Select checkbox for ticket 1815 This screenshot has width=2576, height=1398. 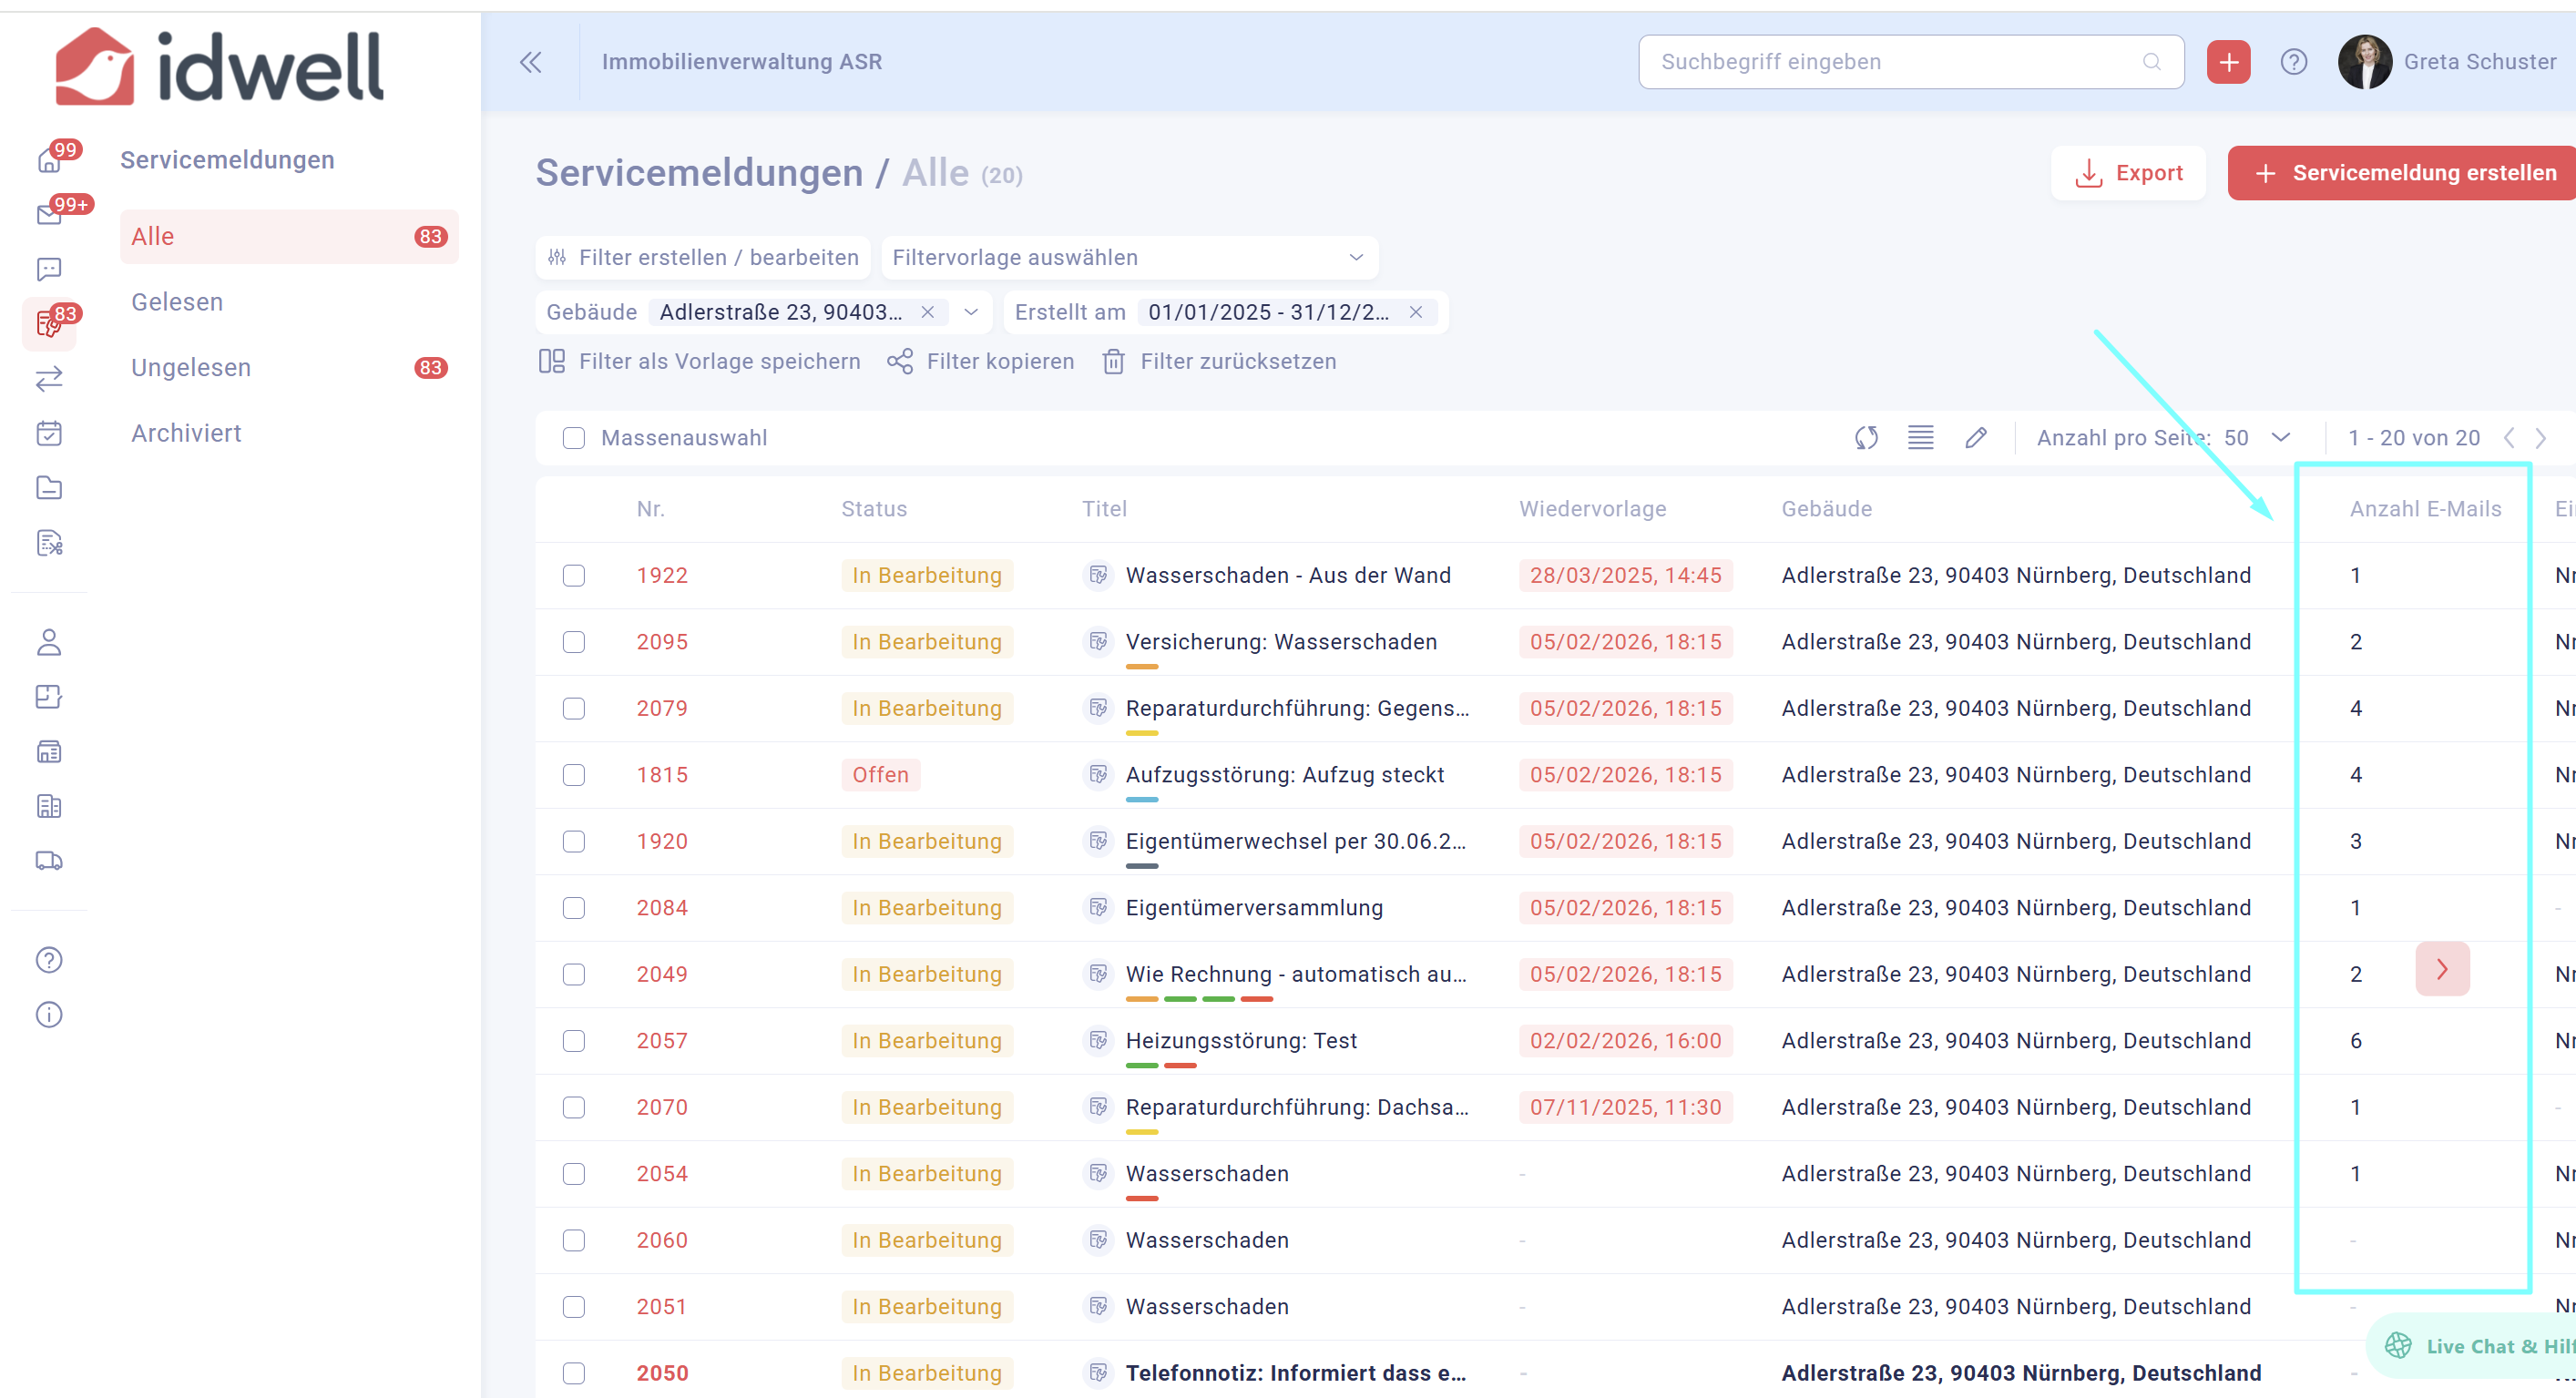pyautogui.click(x=573, y=775)
